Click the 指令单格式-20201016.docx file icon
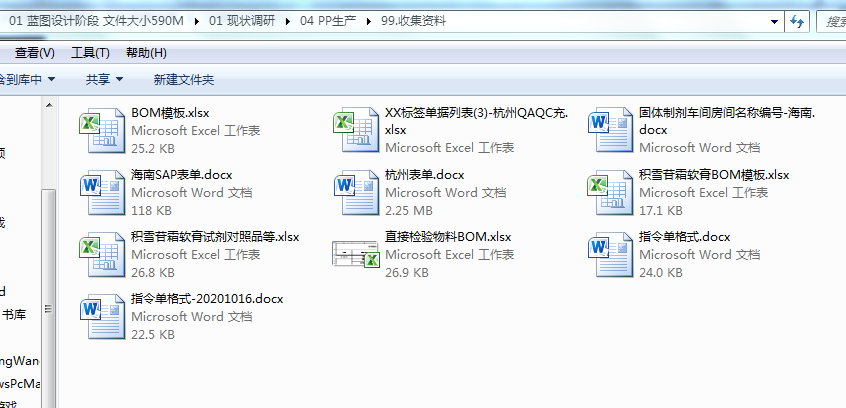This screenshot has height=408, width=846. click(x=98, y=316)
